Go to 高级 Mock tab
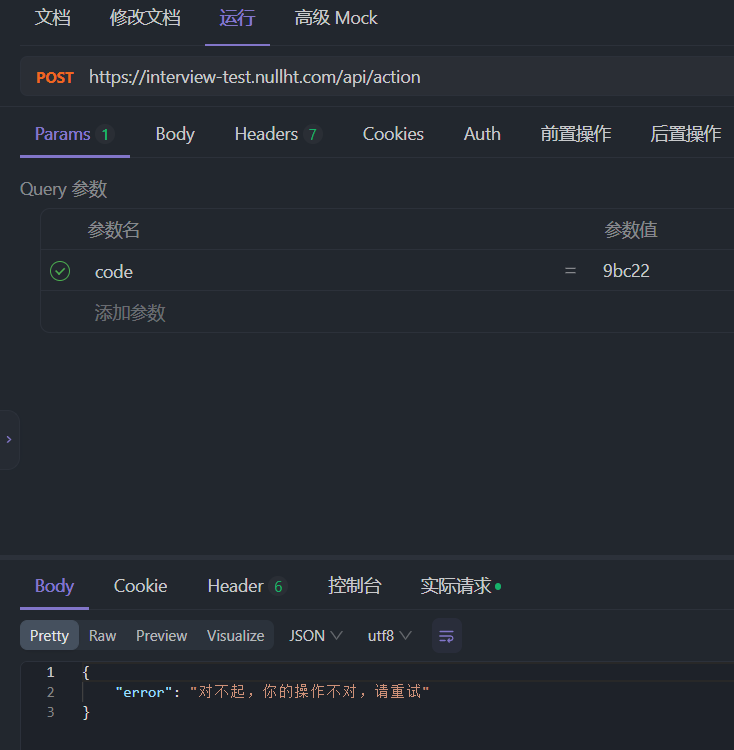Image resolution: width=734 pixels, height=750 pixels. tap(336, 18)
